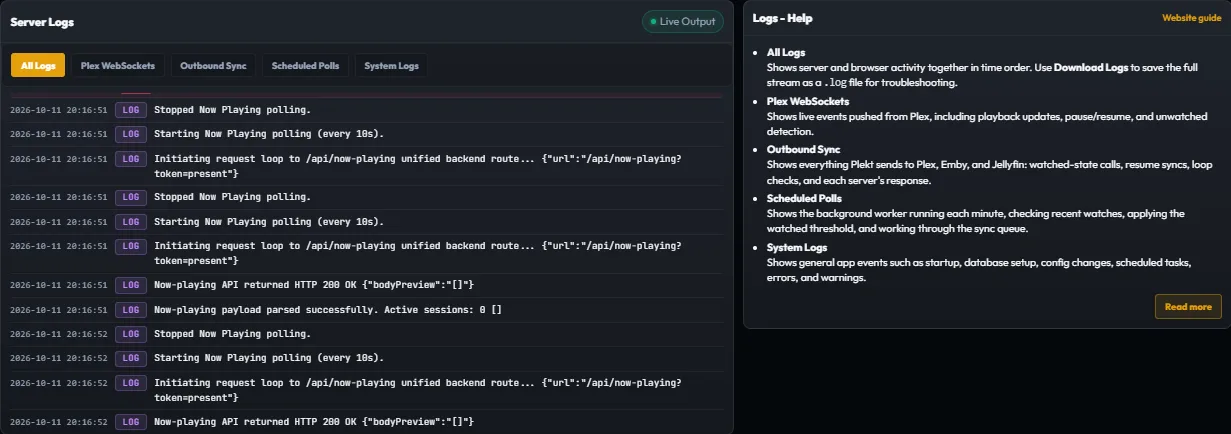Select the 20:16:52 'Stopped Now Playing polling' entry
The image size is (1231, 434).
pyautogui.click(x=366, y=333)
